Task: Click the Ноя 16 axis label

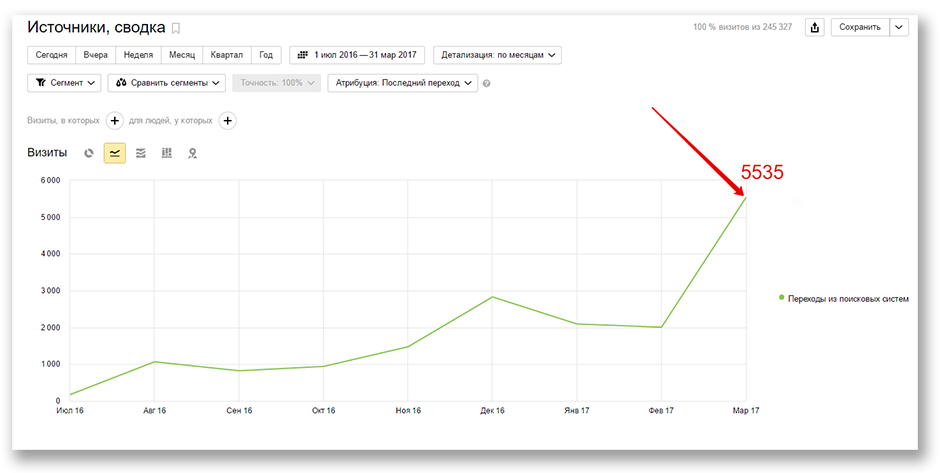Action: 408,411
